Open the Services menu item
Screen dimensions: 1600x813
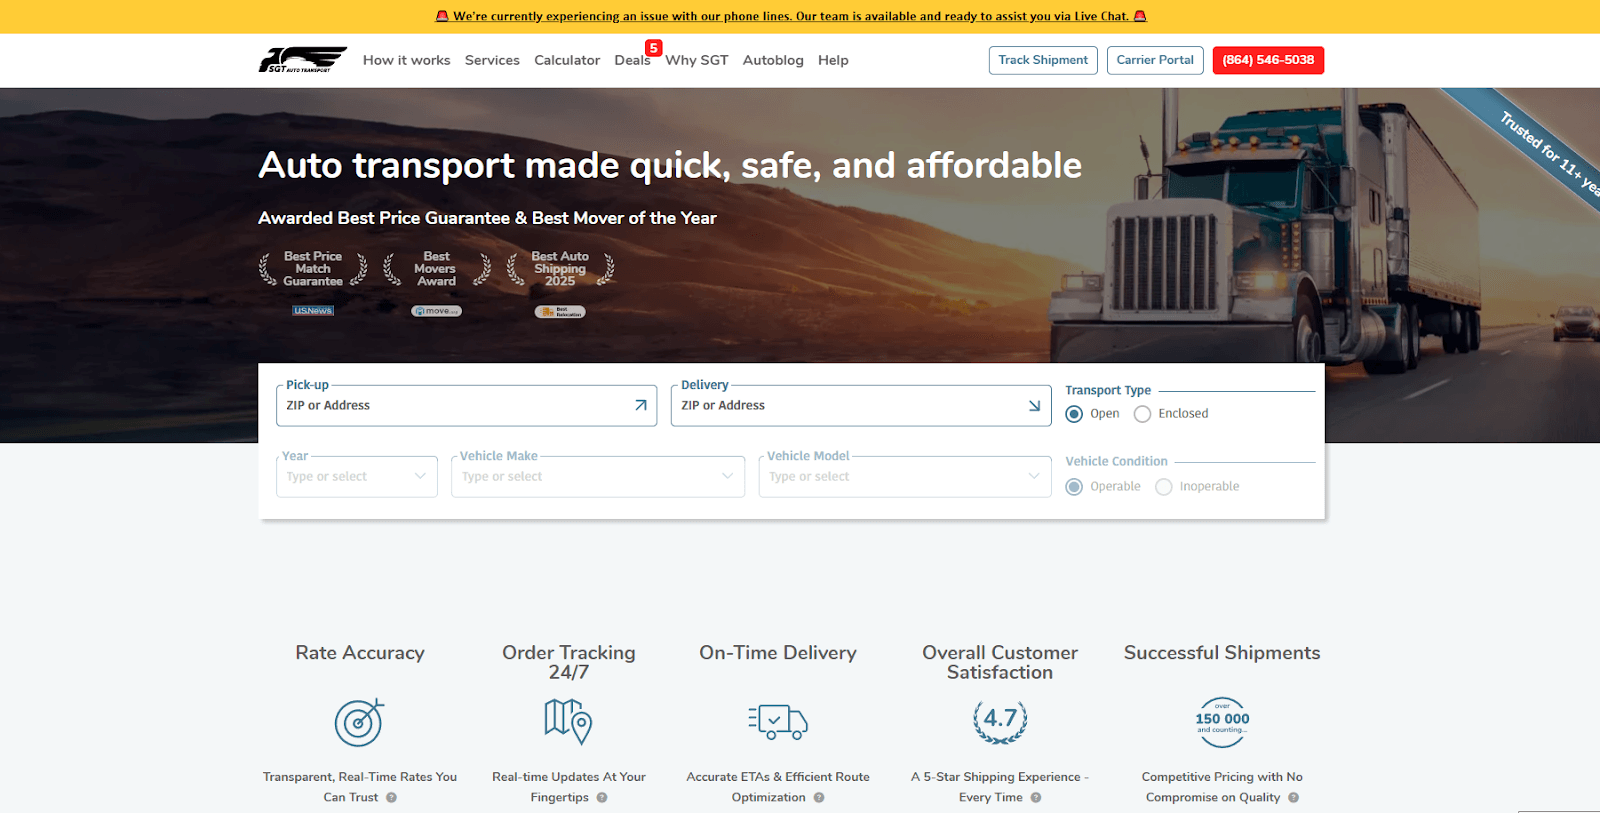(492, 60)
